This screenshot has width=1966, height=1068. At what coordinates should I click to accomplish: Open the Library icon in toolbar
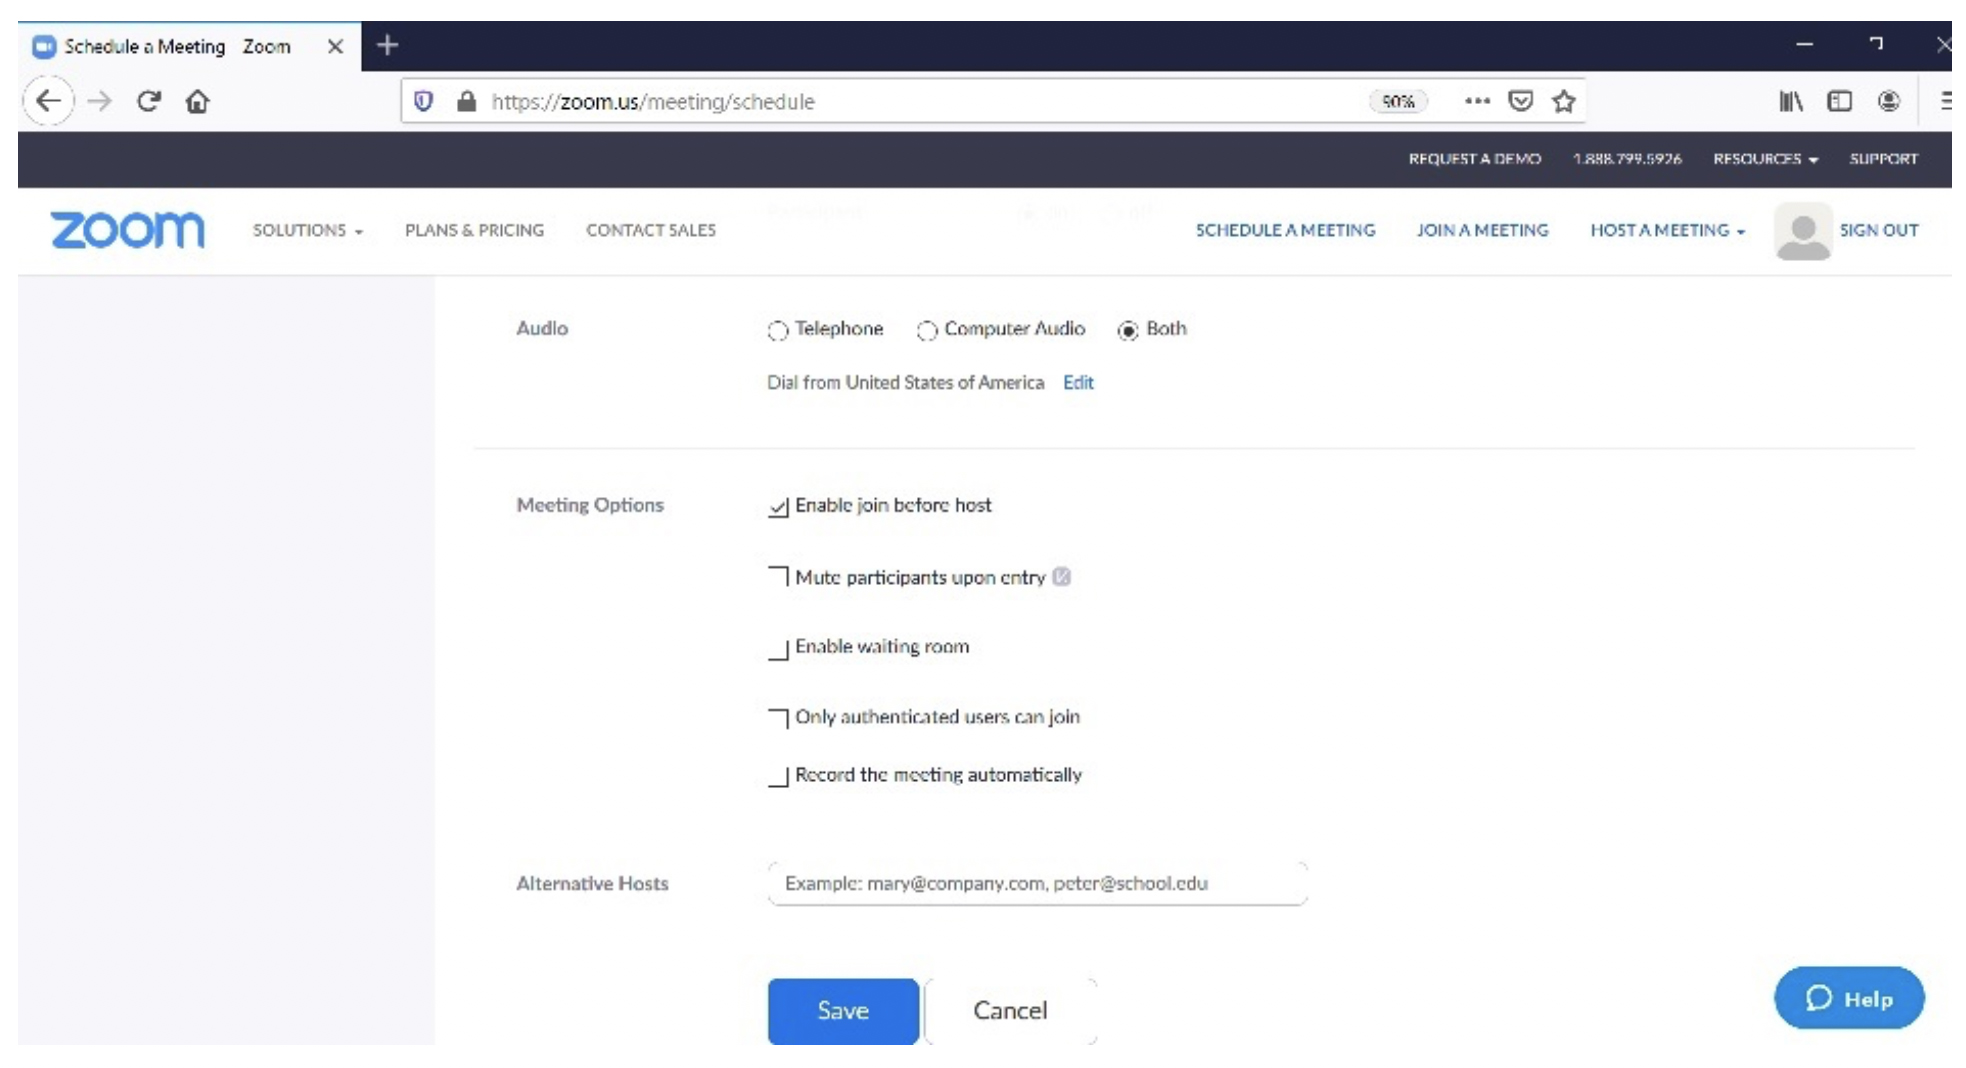click(x=1790, y=101)
